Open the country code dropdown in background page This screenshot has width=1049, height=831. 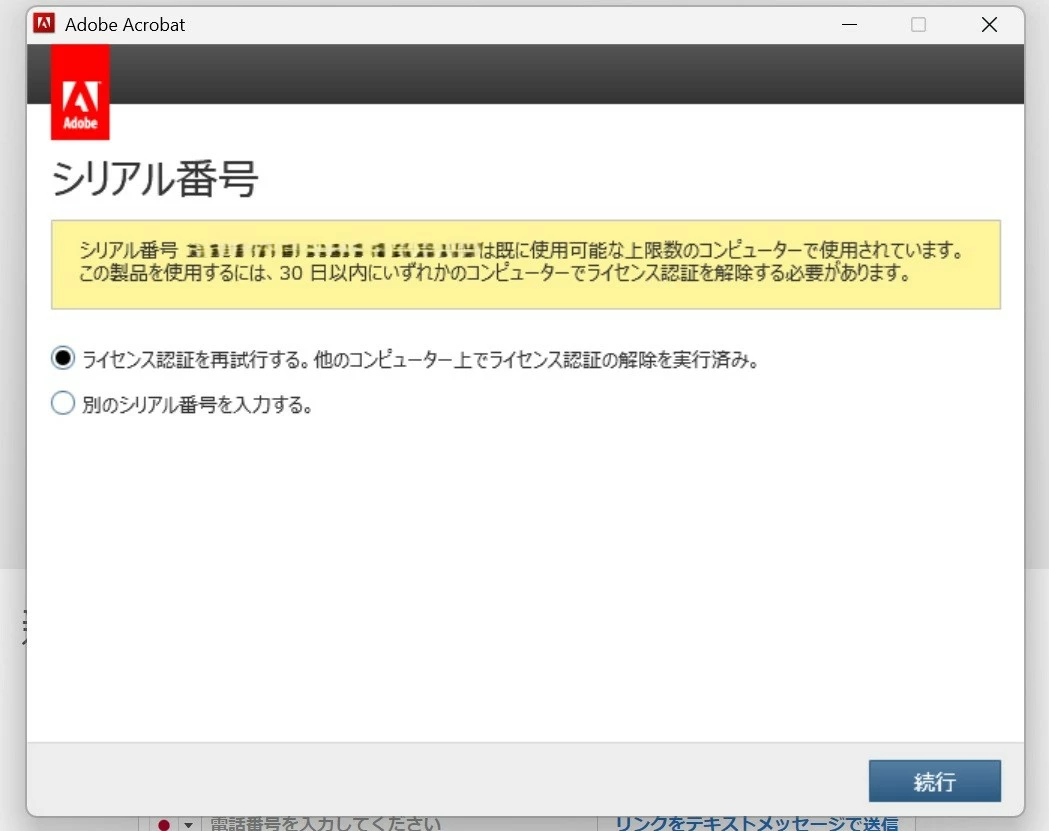[189, 824]
